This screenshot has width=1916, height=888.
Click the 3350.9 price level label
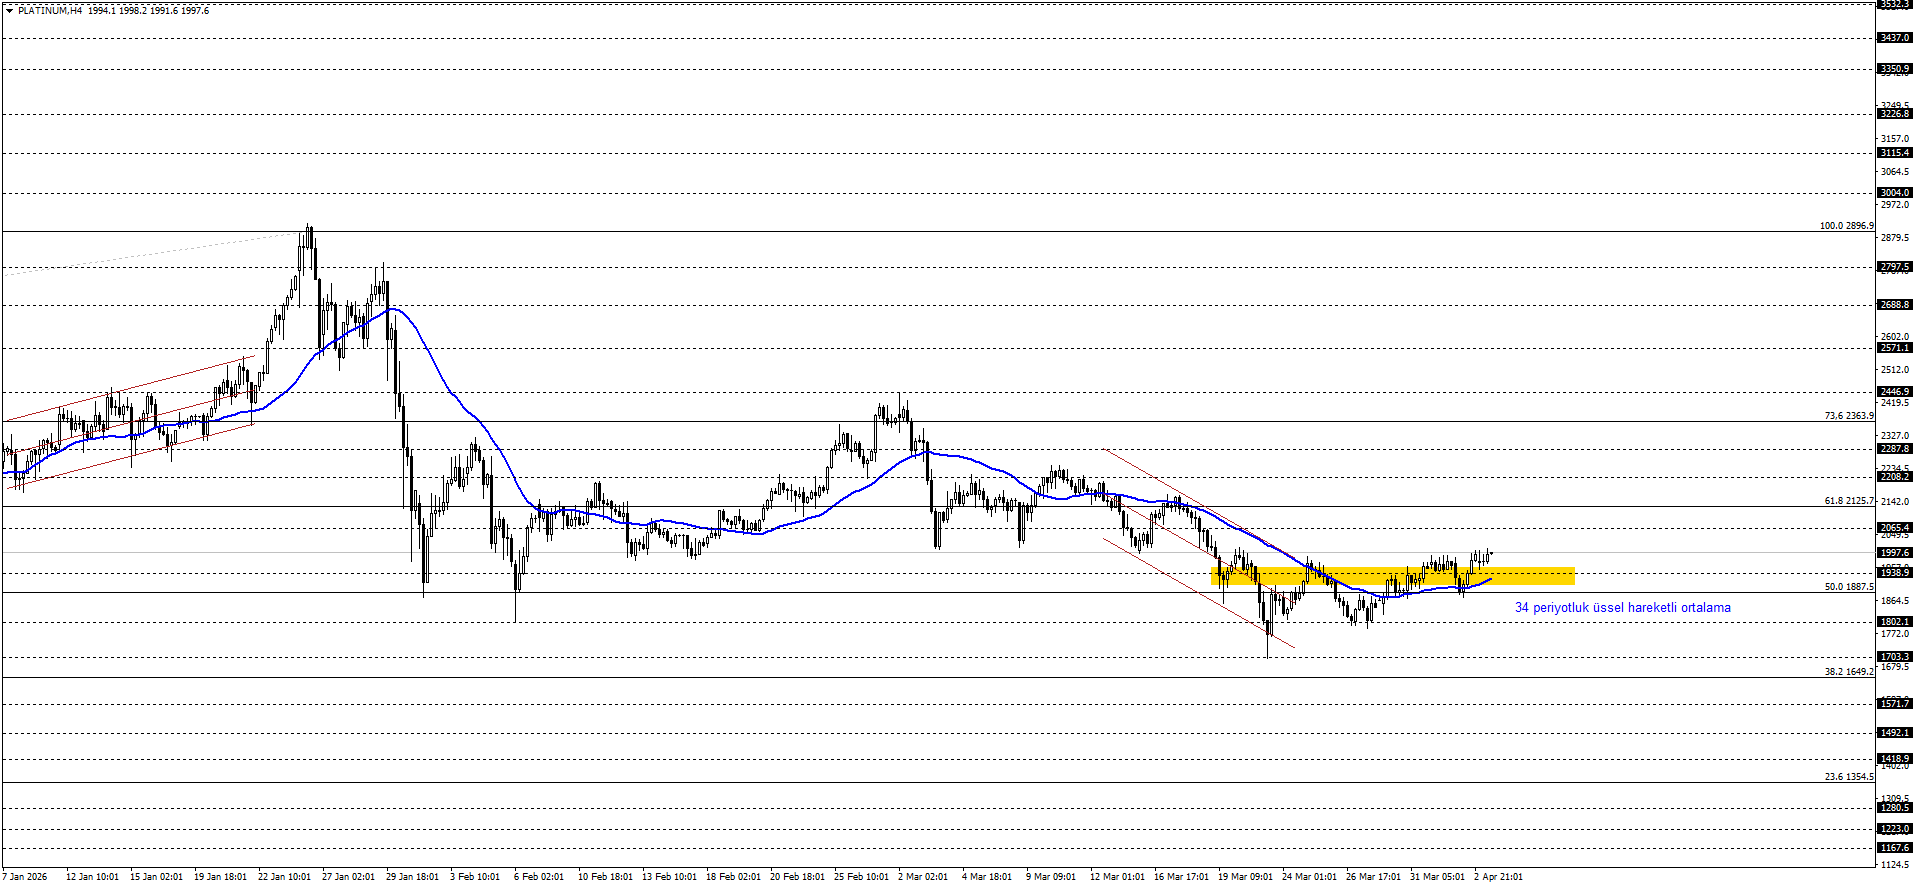click(1895, 70)
